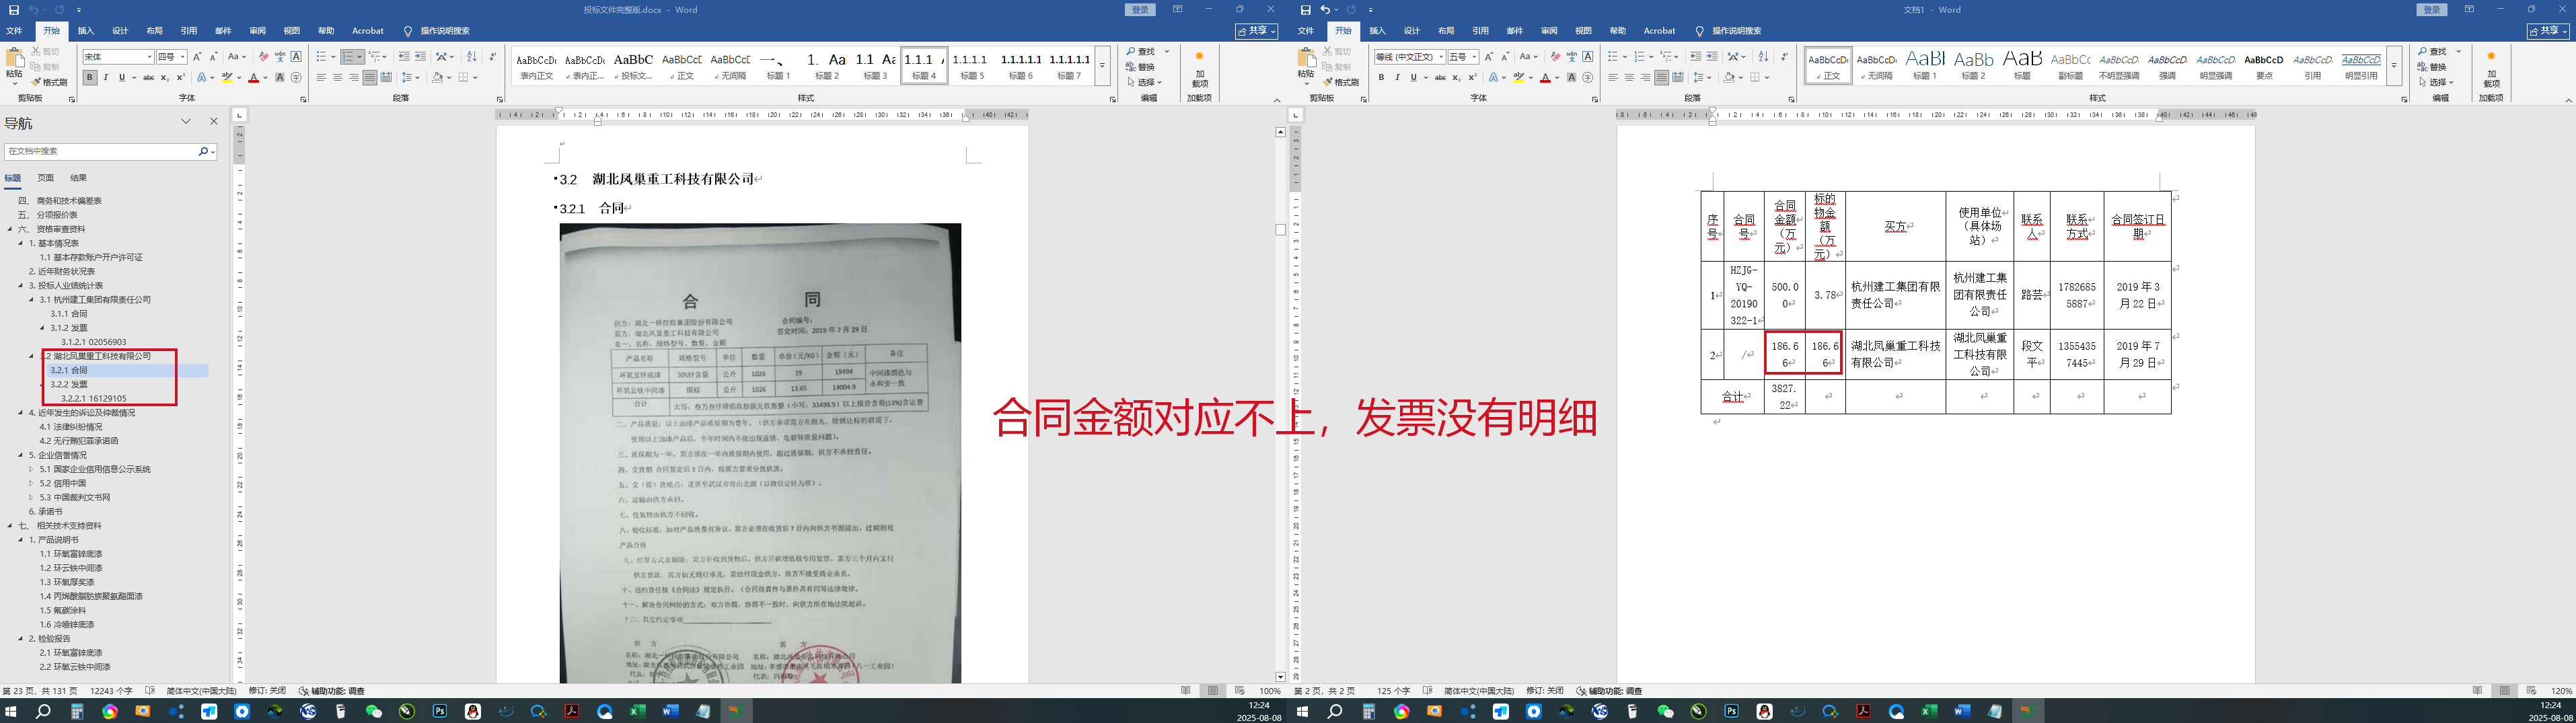This screenshot has width=2576, height=723.
Task: Toggle underline in the 文档1 window
Action: pos(1413,77)
